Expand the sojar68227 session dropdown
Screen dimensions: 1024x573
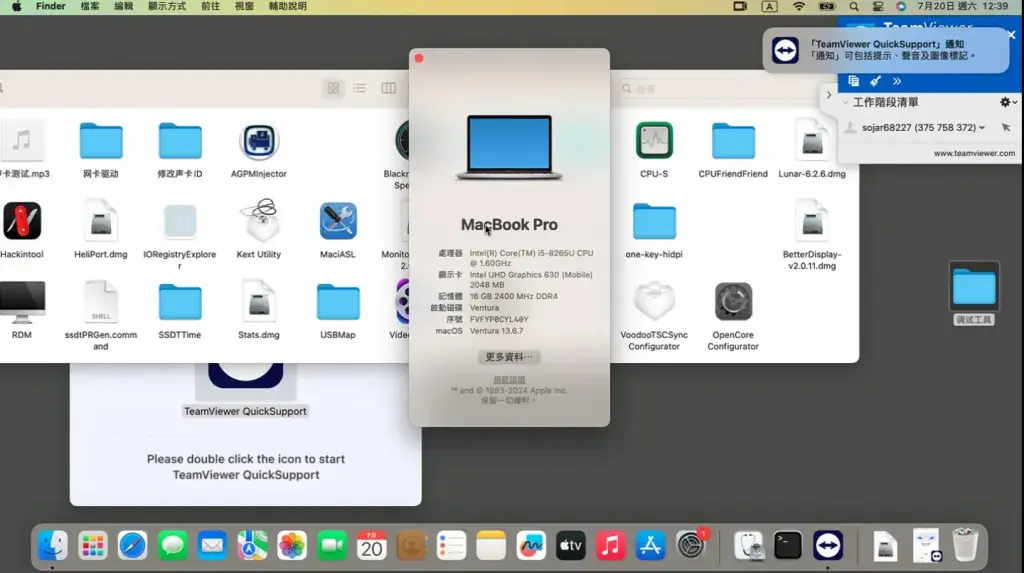pyautogui.click(x=982, y=128)
